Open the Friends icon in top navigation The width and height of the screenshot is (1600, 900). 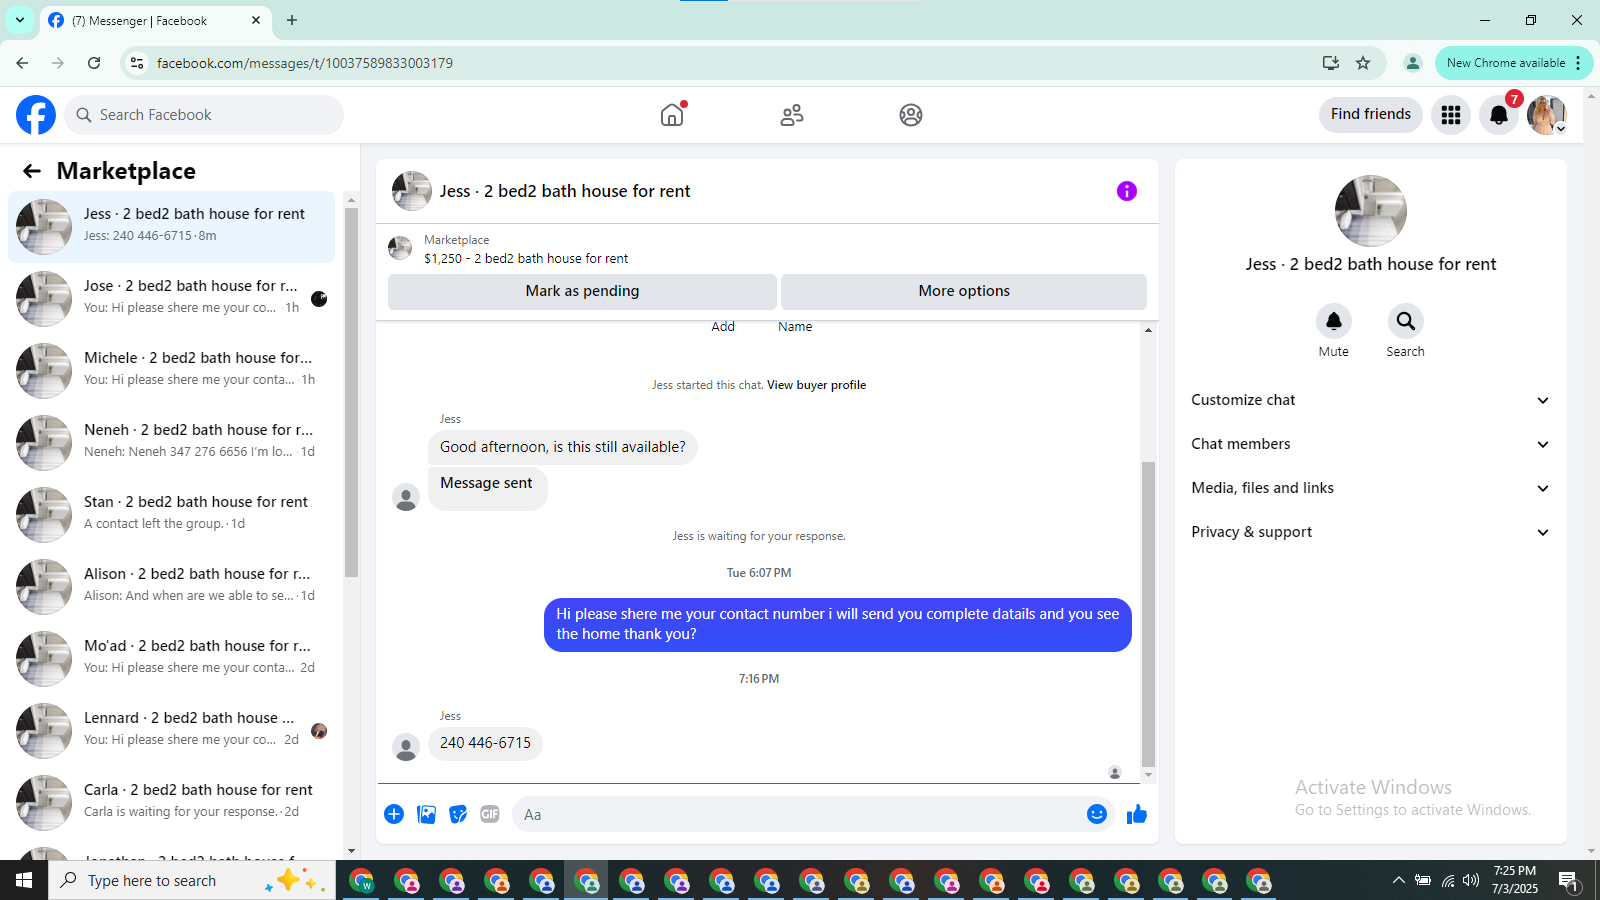pos(792,115)
